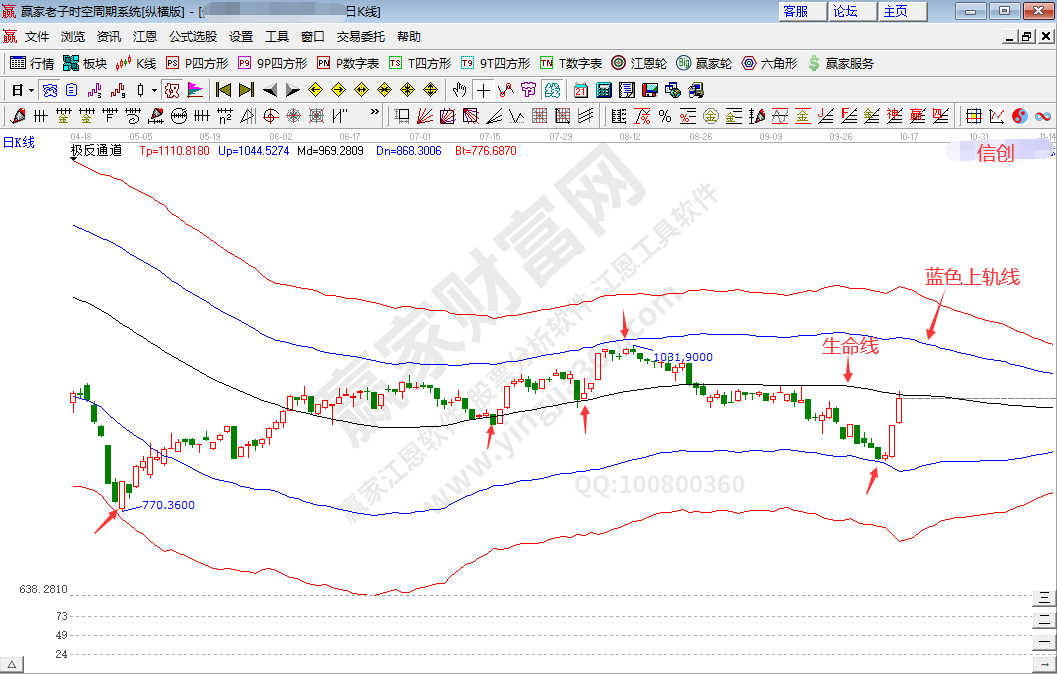Viewport: 1057px width, 674px height.
Task: Toggle the blue knot pattern icon
Action: 49,90
